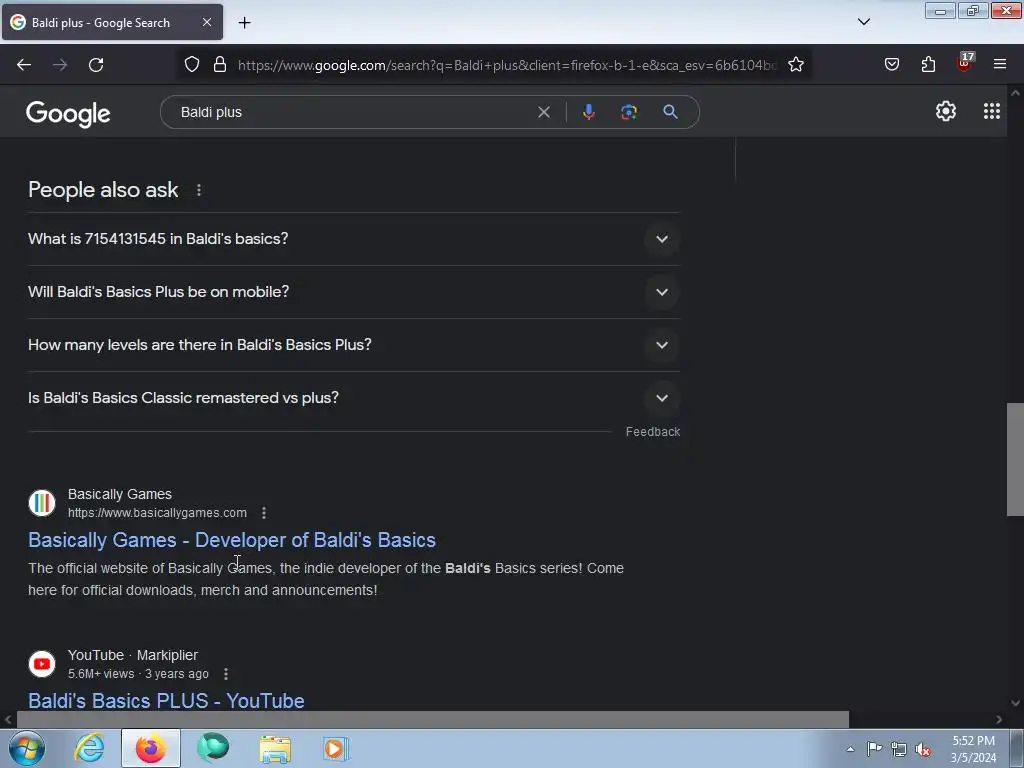Click the Basically Games site favicon
Viewport: 1024px width, 768px height.
tap(42, 503)
